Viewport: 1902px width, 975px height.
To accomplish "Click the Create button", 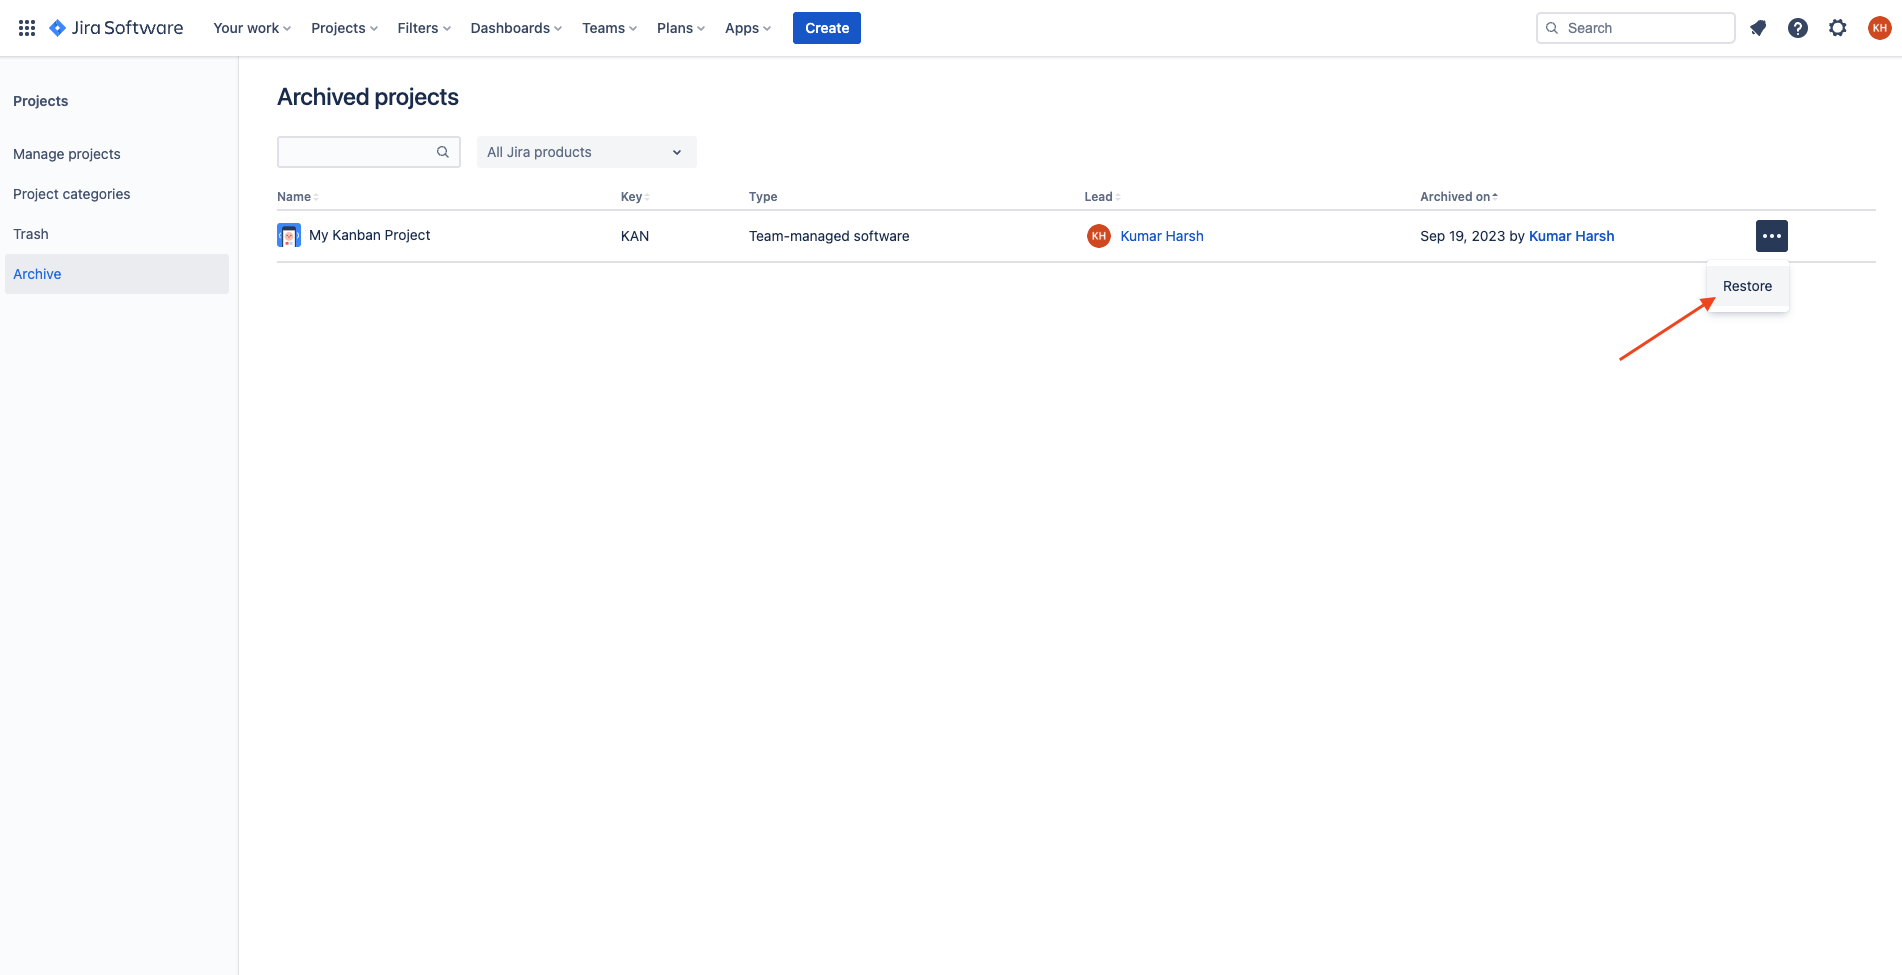I will tap(826, 27).
